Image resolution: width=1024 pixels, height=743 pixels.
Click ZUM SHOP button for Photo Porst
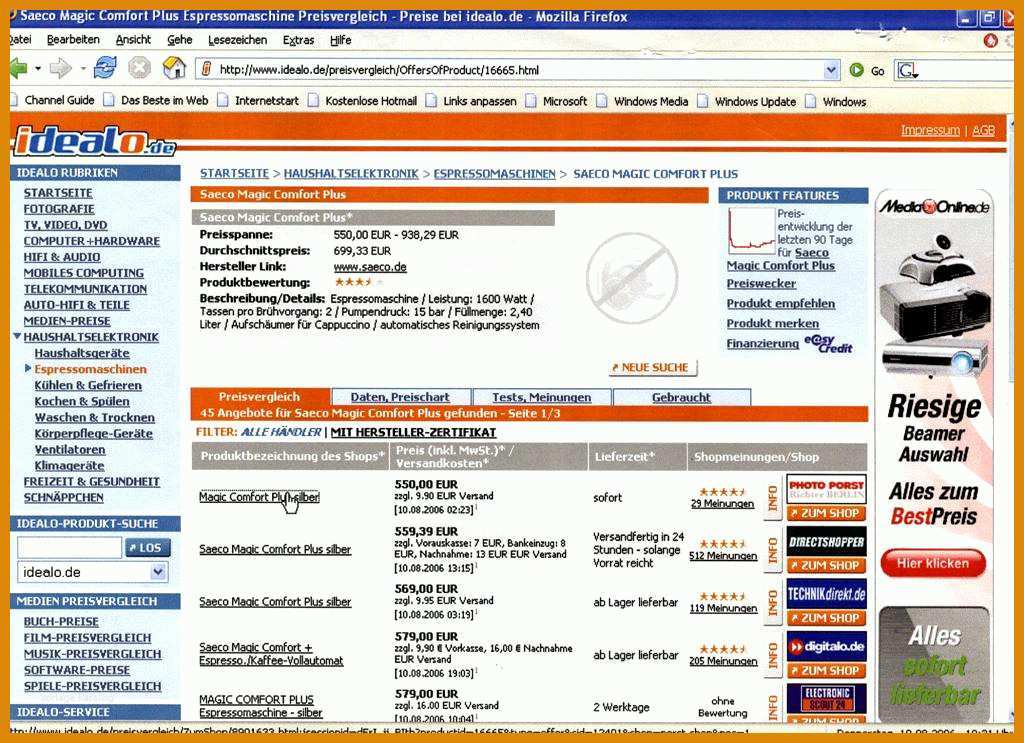[826, 513]
